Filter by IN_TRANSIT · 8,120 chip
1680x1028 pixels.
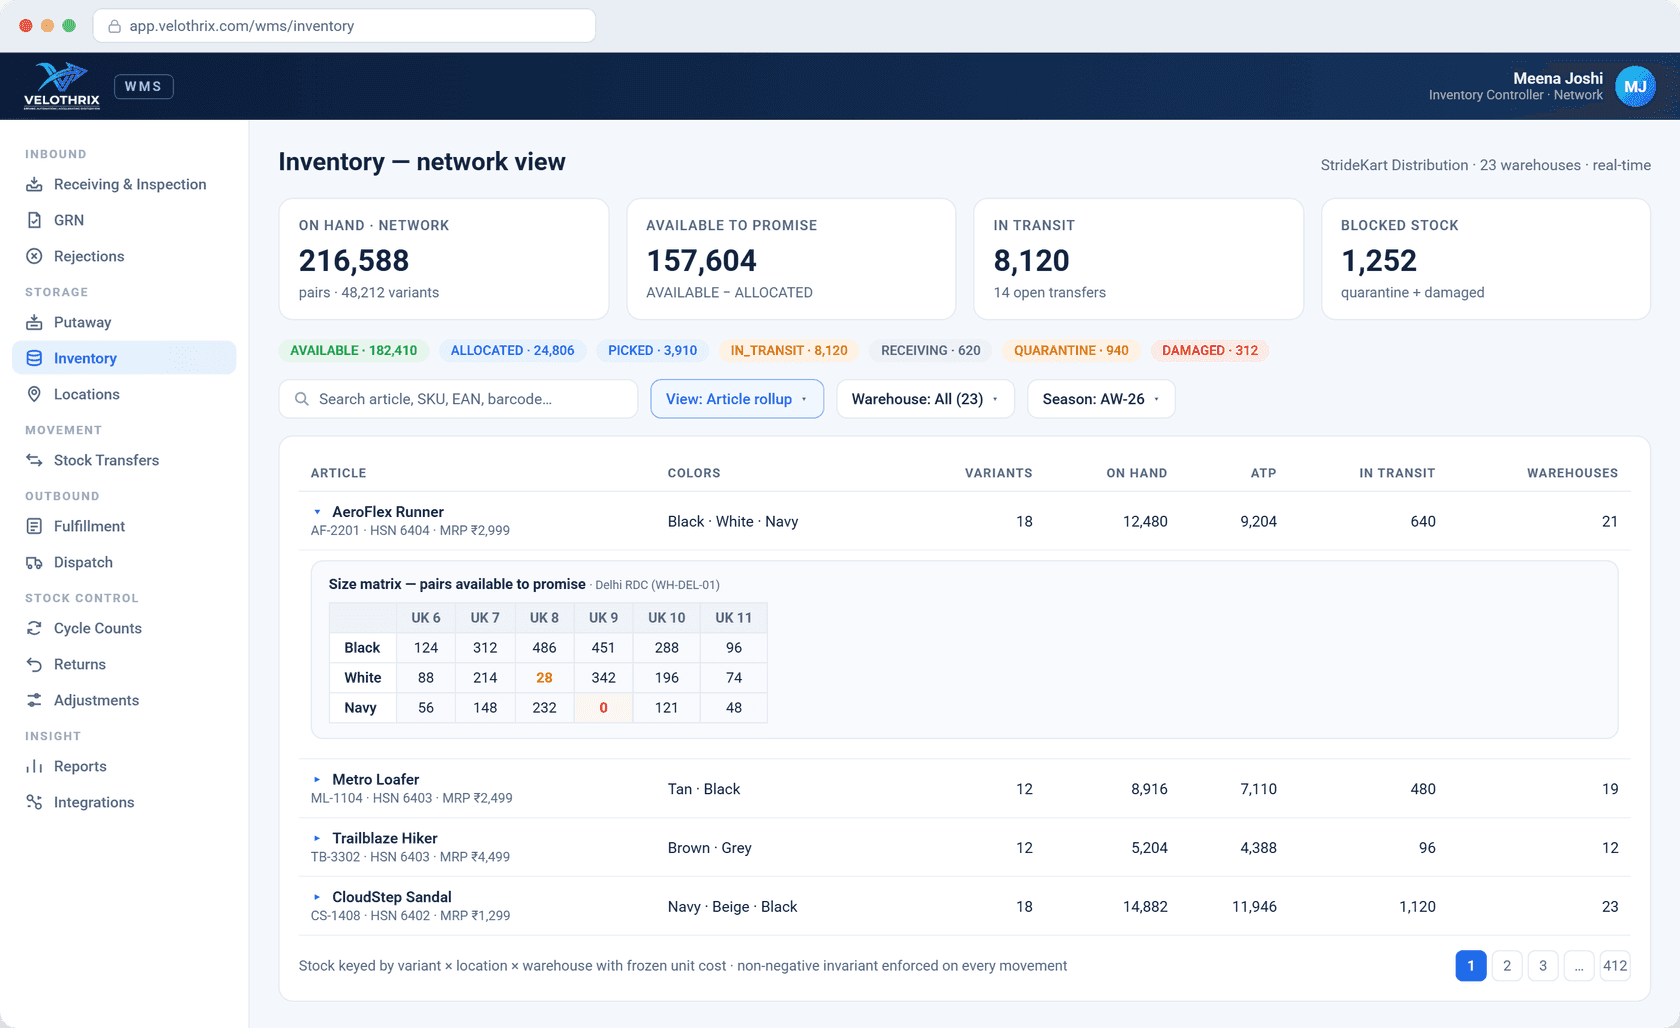(789, 351)
